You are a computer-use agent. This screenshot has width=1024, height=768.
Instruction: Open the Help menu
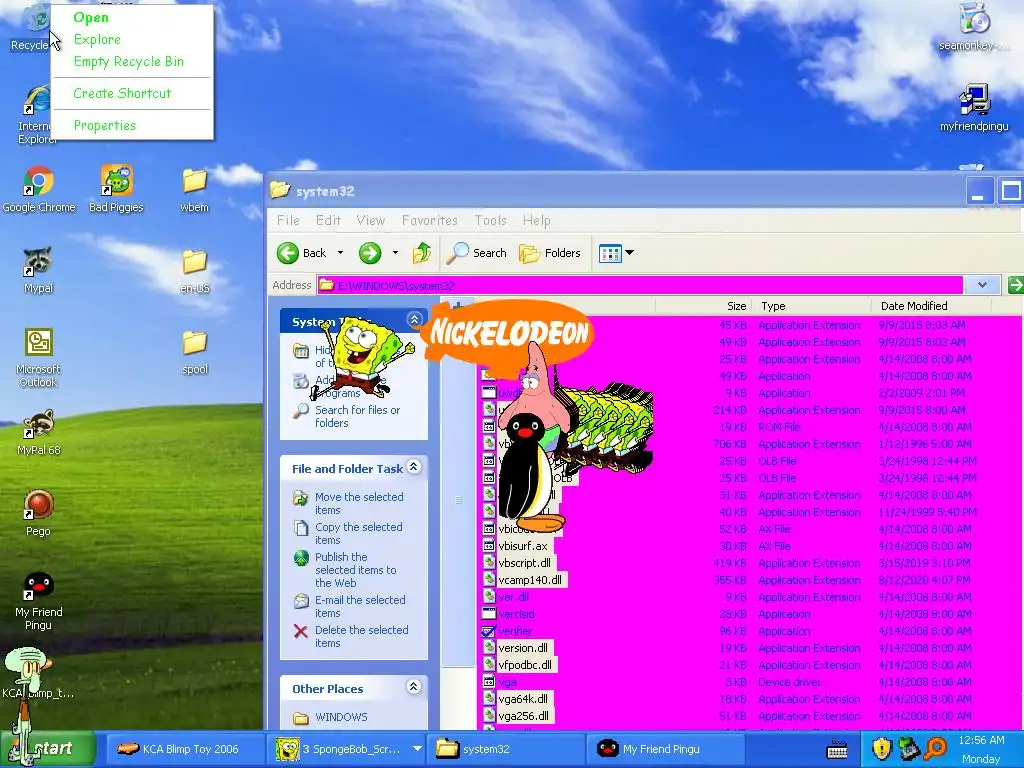pyautogui.click(x=537, y=221)
